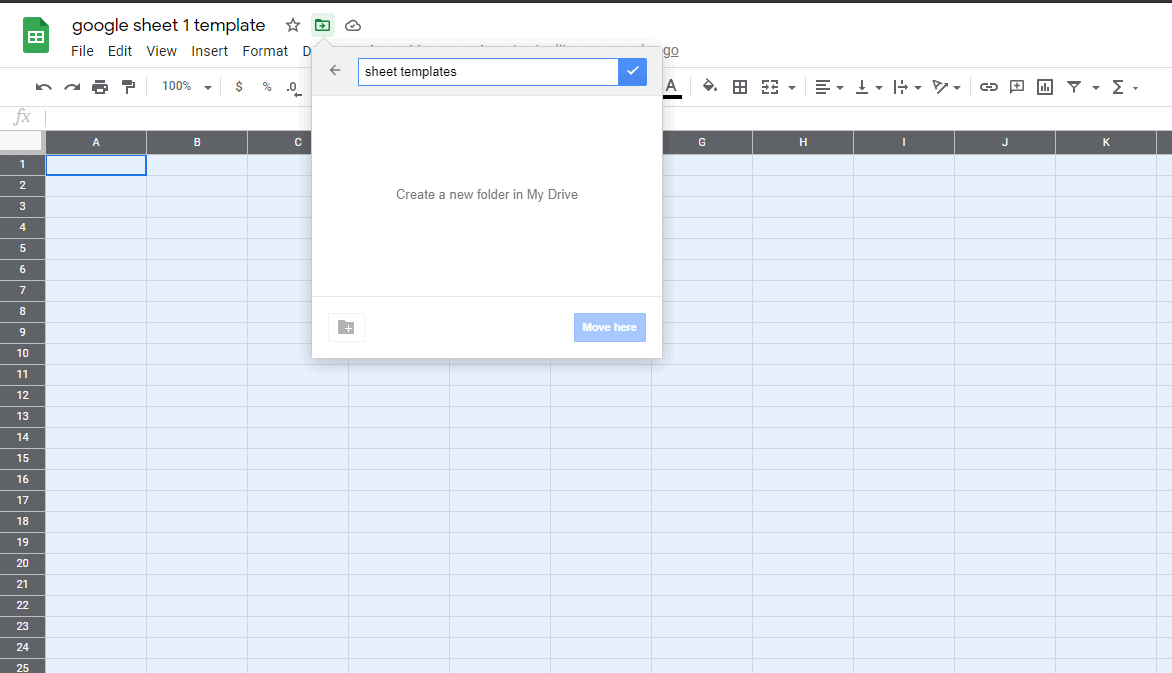This screenshot has width=1172, height=673.
Task: Go back in the move dialog
Action: point(335,70)
